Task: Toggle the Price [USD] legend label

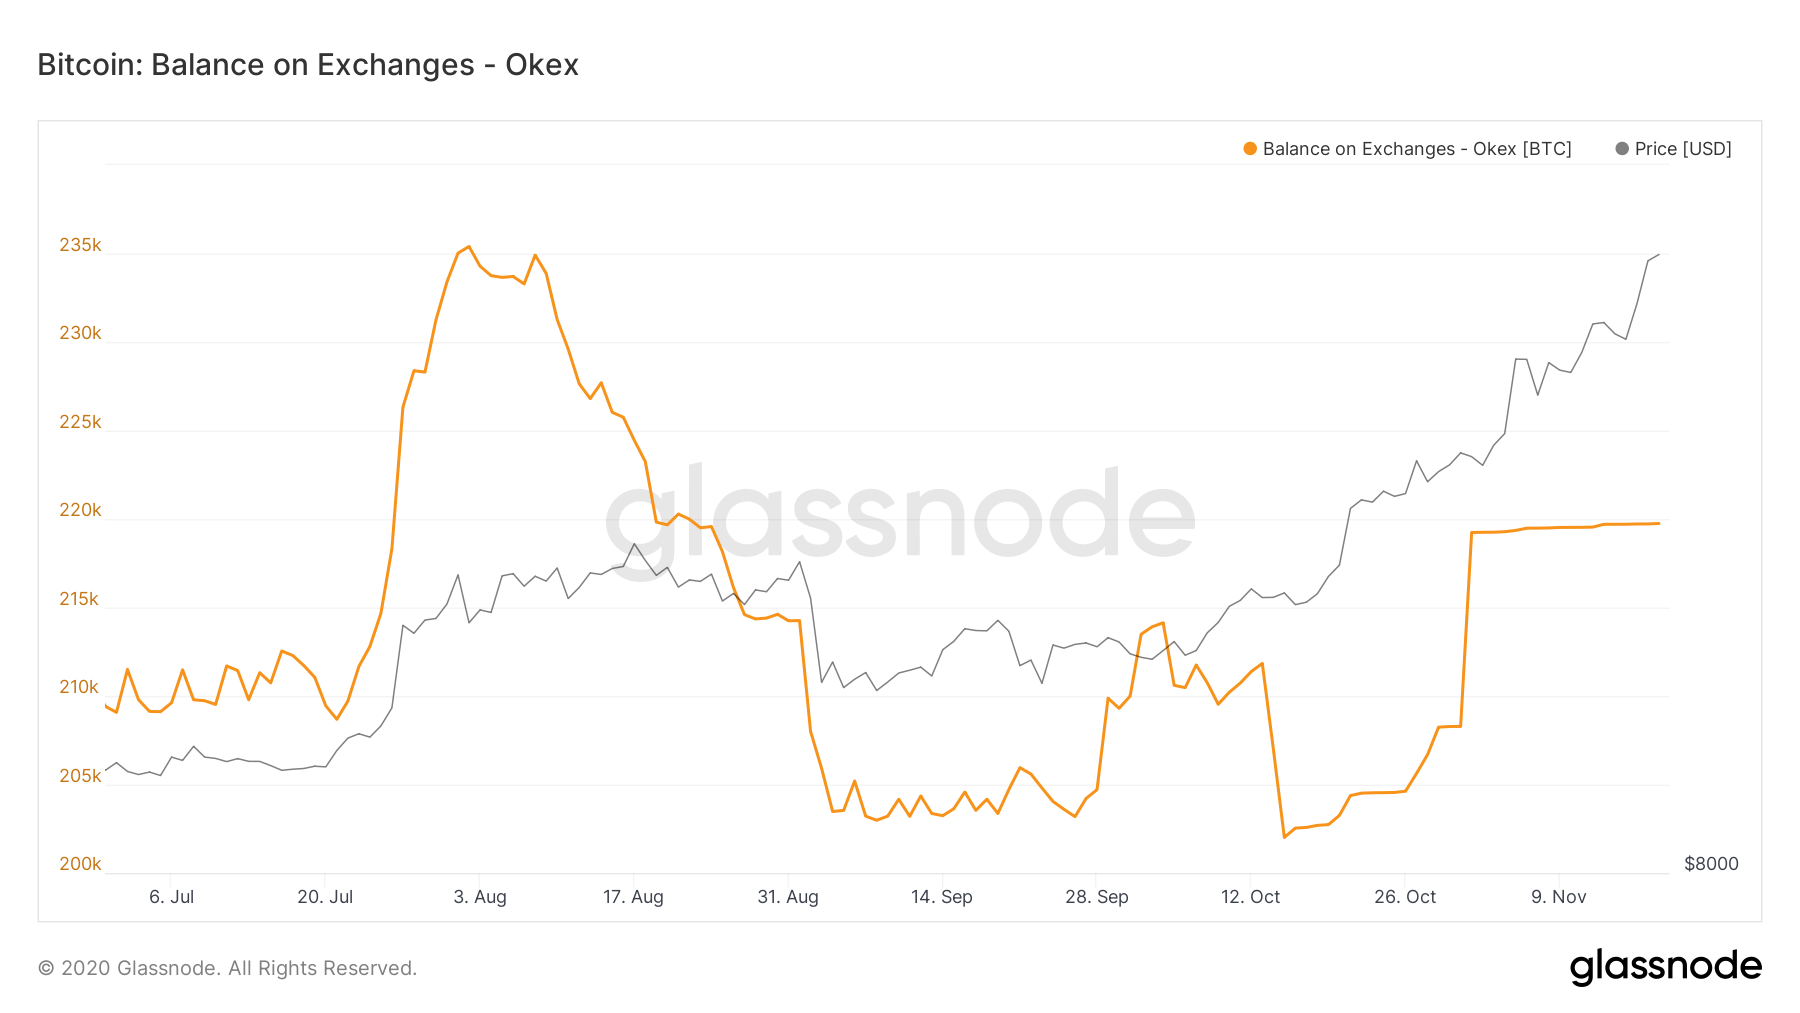Action: pyautogui.click(x=1683, y=149)
